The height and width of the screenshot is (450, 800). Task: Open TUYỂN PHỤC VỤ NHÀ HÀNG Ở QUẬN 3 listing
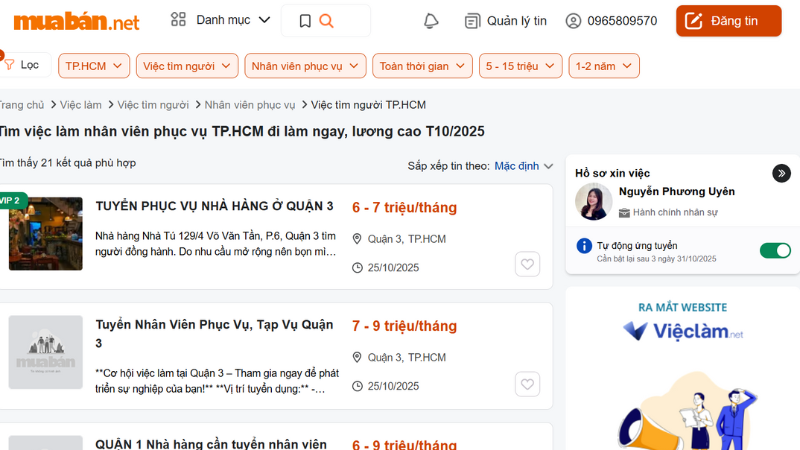click(214, 206)
